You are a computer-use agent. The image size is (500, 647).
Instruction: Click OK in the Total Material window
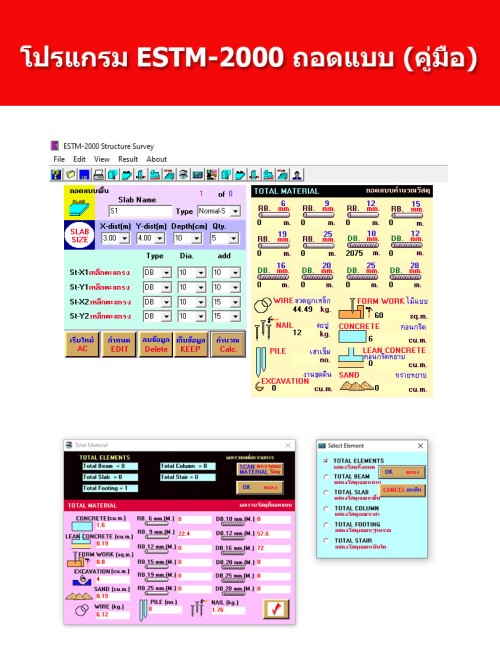pos(260,487)
